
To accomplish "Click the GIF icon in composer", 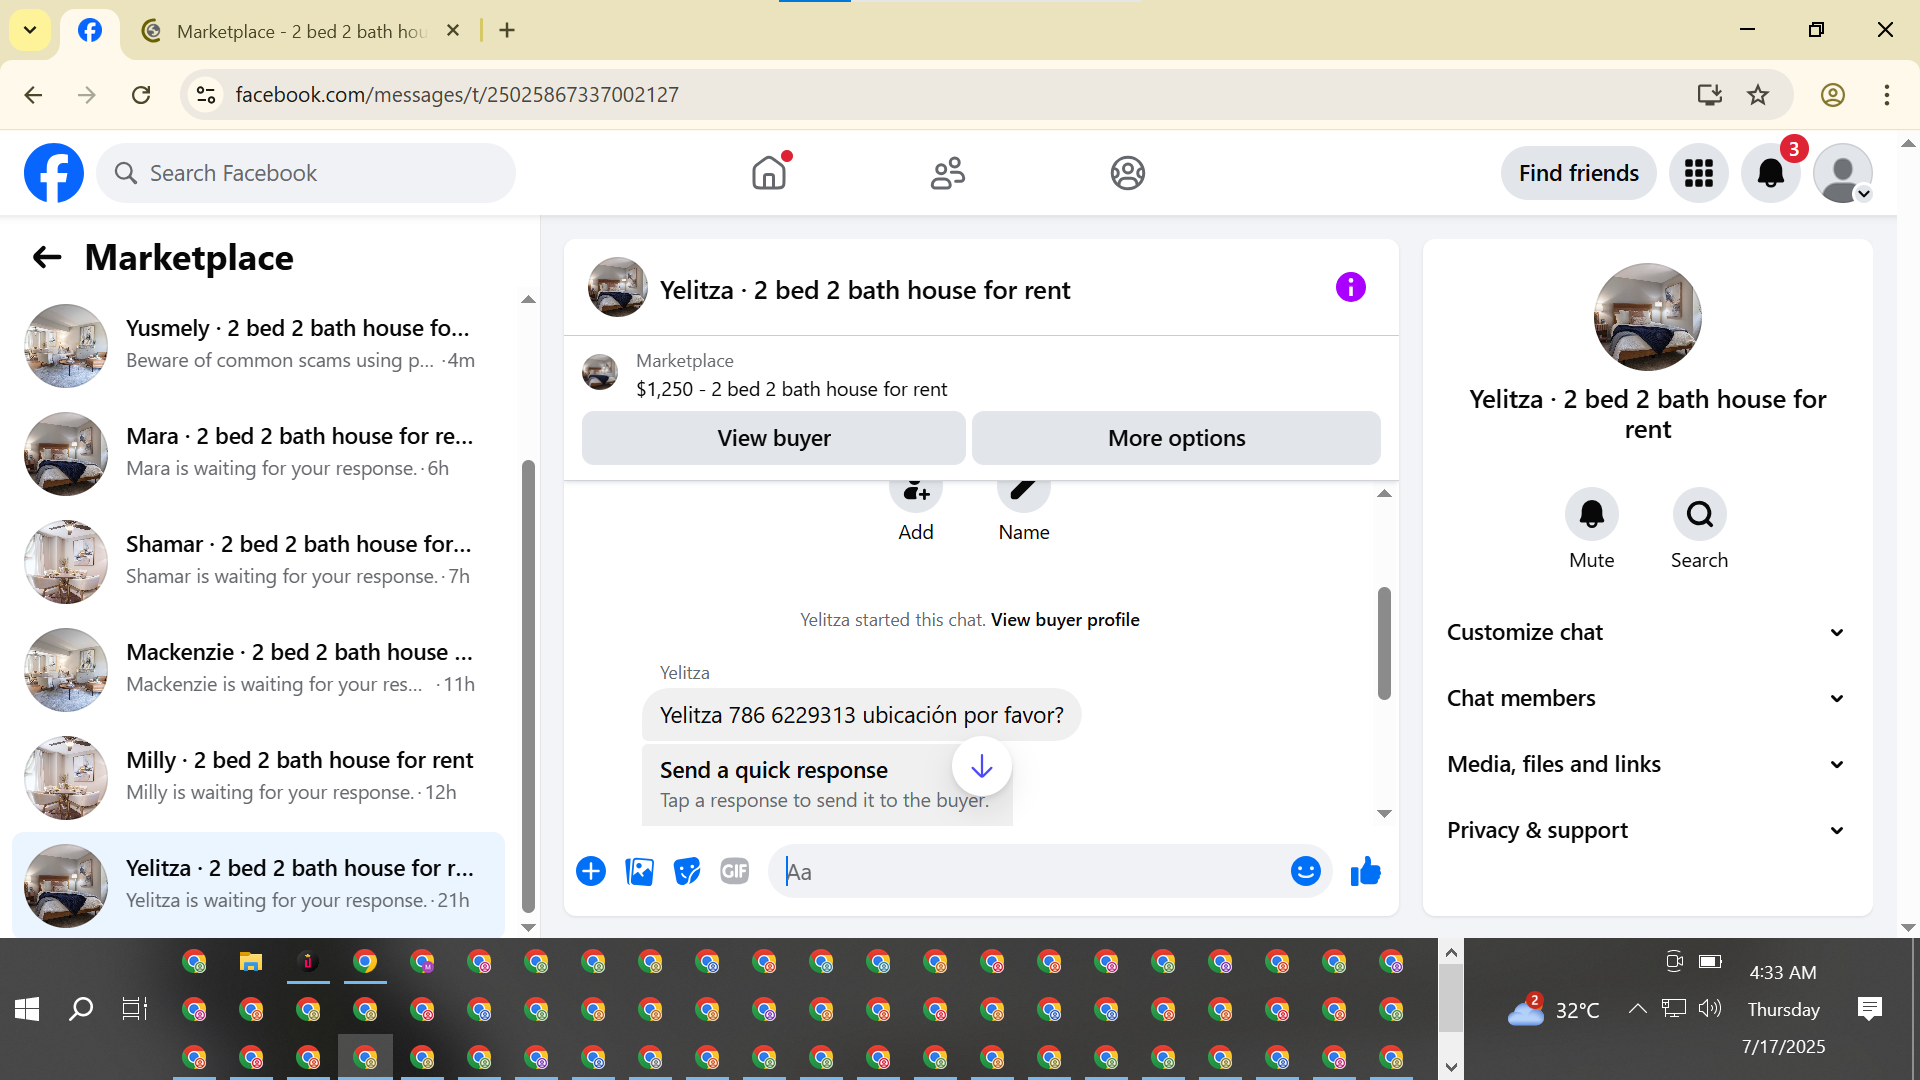I will tap(734, 872).
